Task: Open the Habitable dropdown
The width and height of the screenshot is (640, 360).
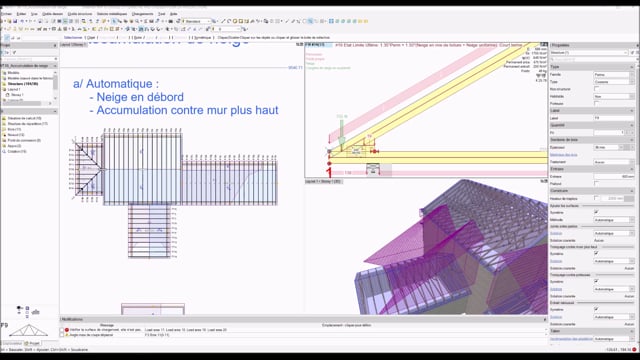Action: click(614, 97)
